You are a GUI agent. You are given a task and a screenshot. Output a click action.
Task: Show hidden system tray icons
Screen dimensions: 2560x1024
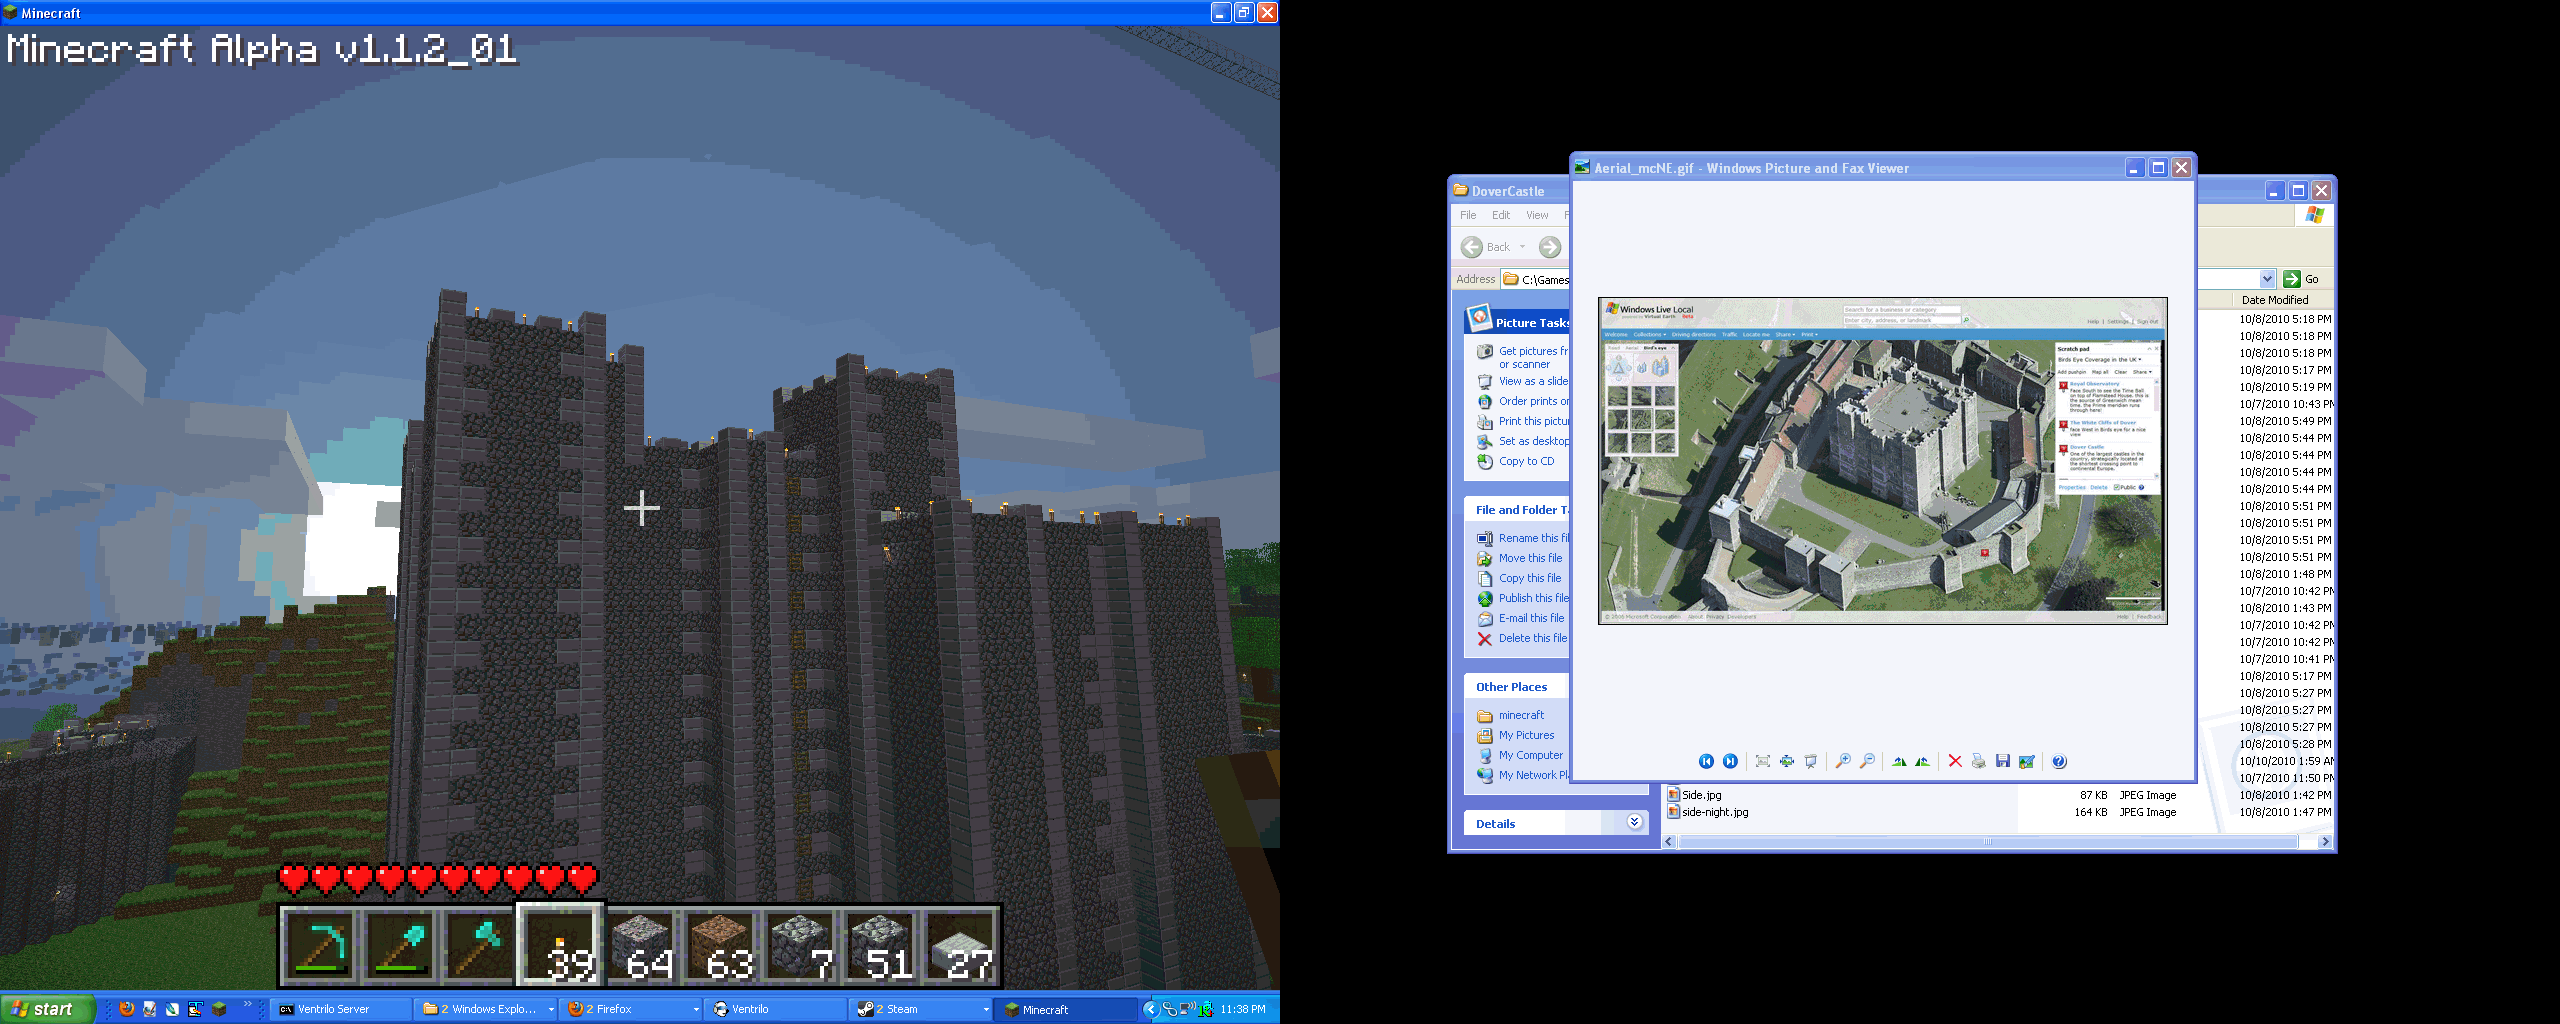(x=1151, y=1009)
